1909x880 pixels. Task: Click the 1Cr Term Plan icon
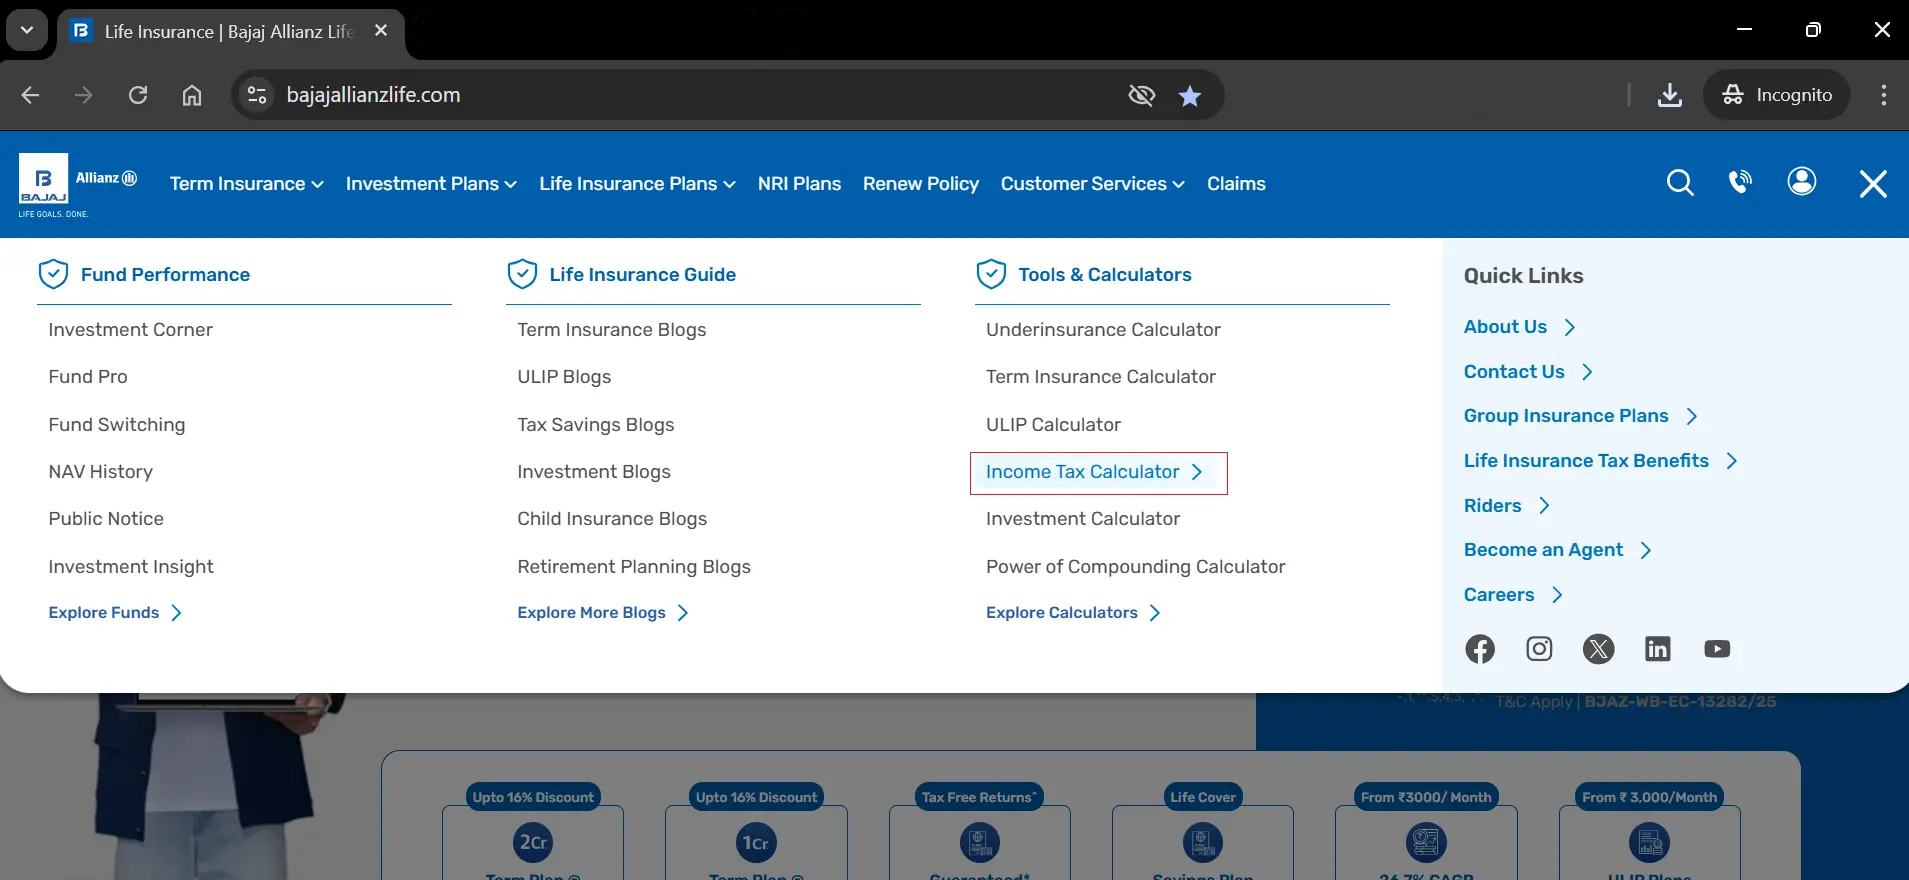[756, 842]
